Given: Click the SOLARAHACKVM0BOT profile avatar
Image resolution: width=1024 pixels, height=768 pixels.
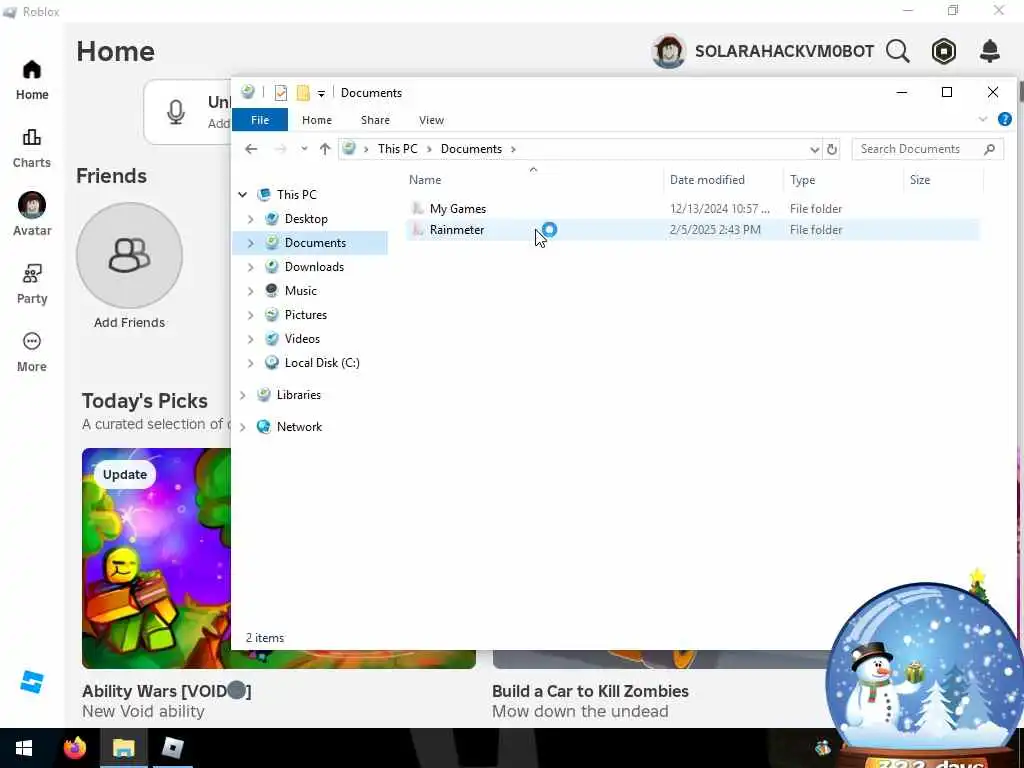Looking at the screenshot, I should click(669, 51).
